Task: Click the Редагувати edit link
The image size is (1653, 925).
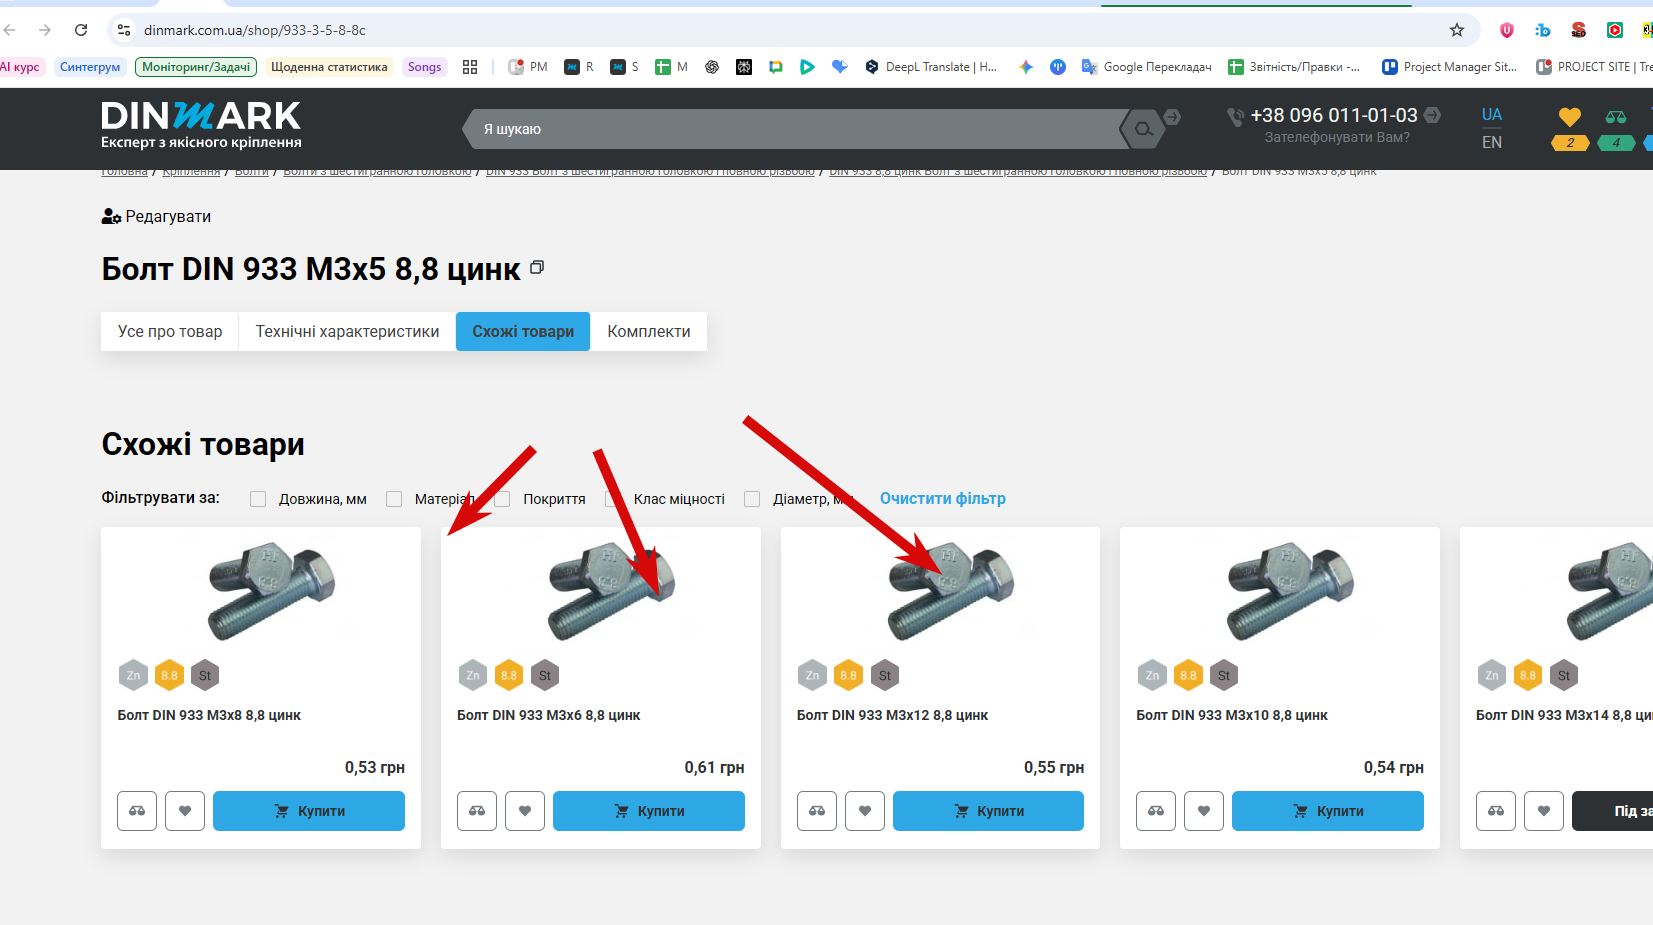Action: click(x=156, y=216)
